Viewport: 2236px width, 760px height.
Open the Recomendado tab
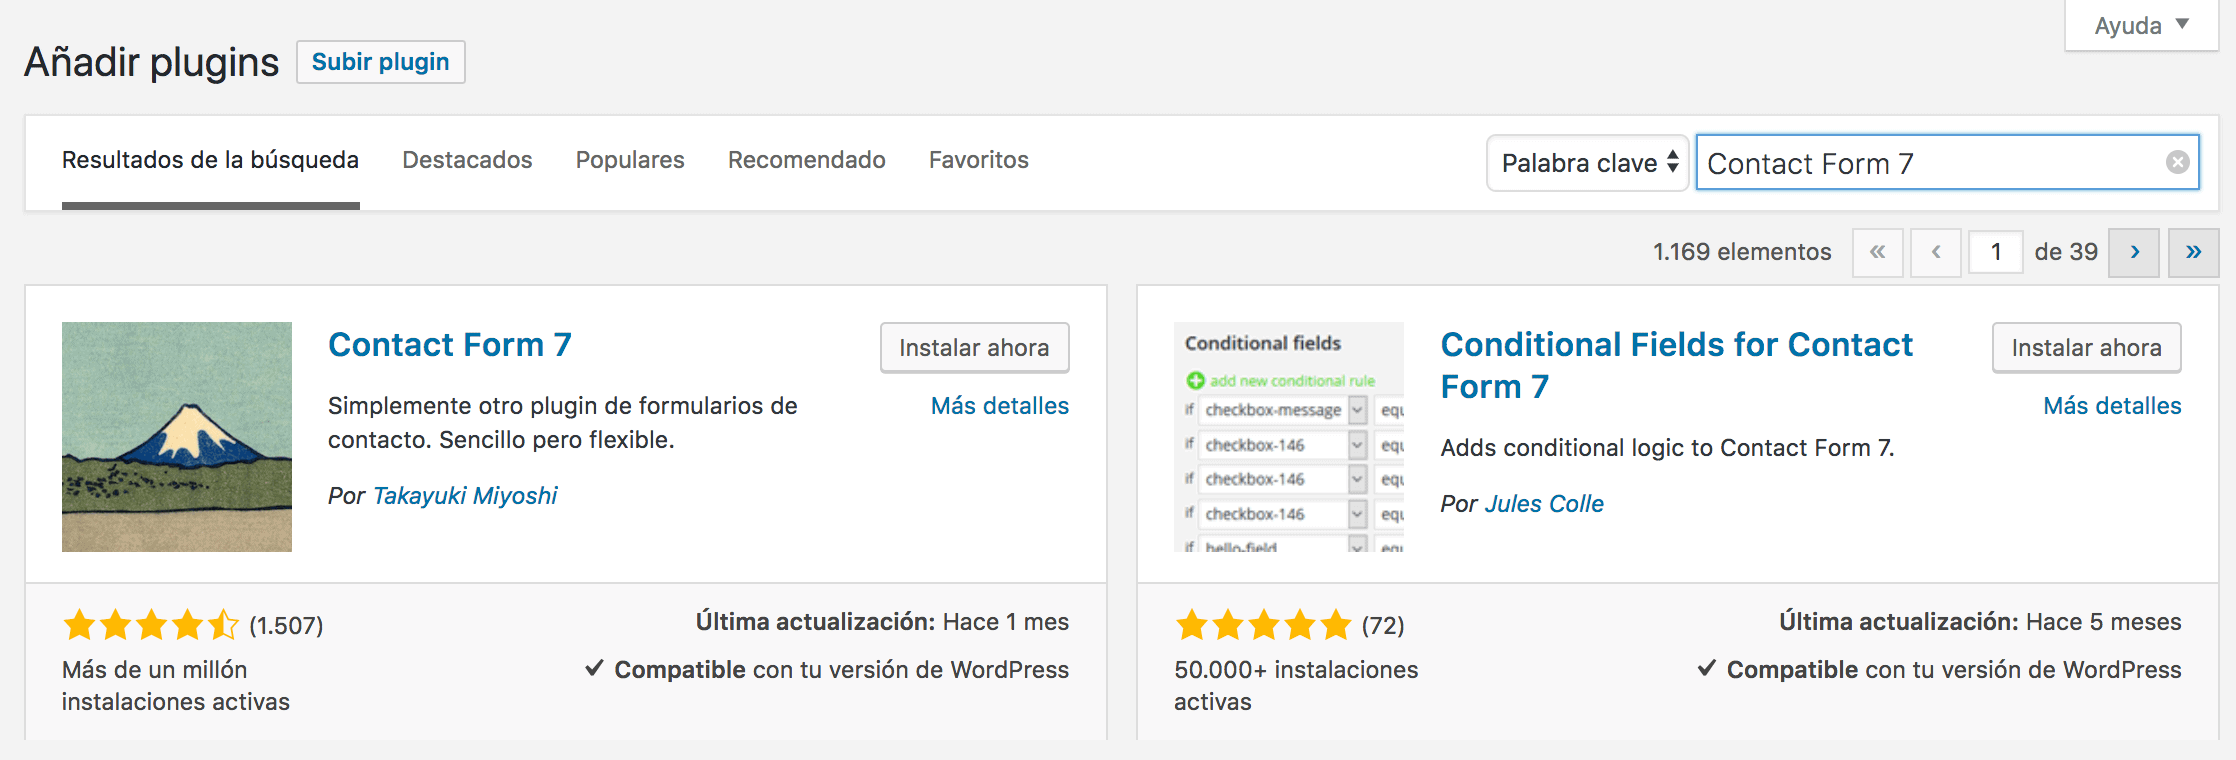pos(806,160)
